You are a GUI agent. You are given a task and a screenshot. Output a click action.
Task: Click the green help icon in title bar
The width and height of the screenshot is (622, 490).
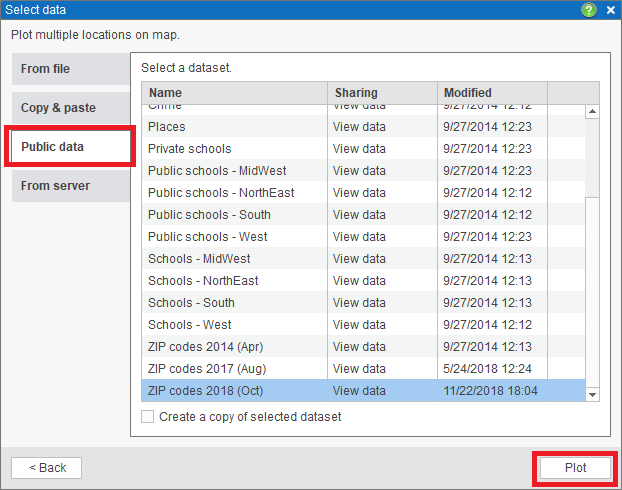point(589,10)
